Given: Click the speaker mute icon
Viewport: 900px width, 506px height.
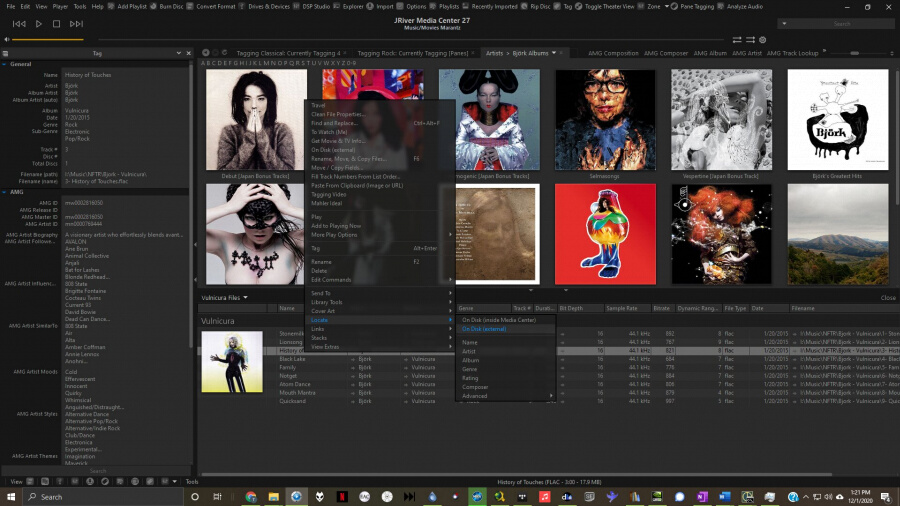Looking at the screenshot, I should (x=6, y=39).
